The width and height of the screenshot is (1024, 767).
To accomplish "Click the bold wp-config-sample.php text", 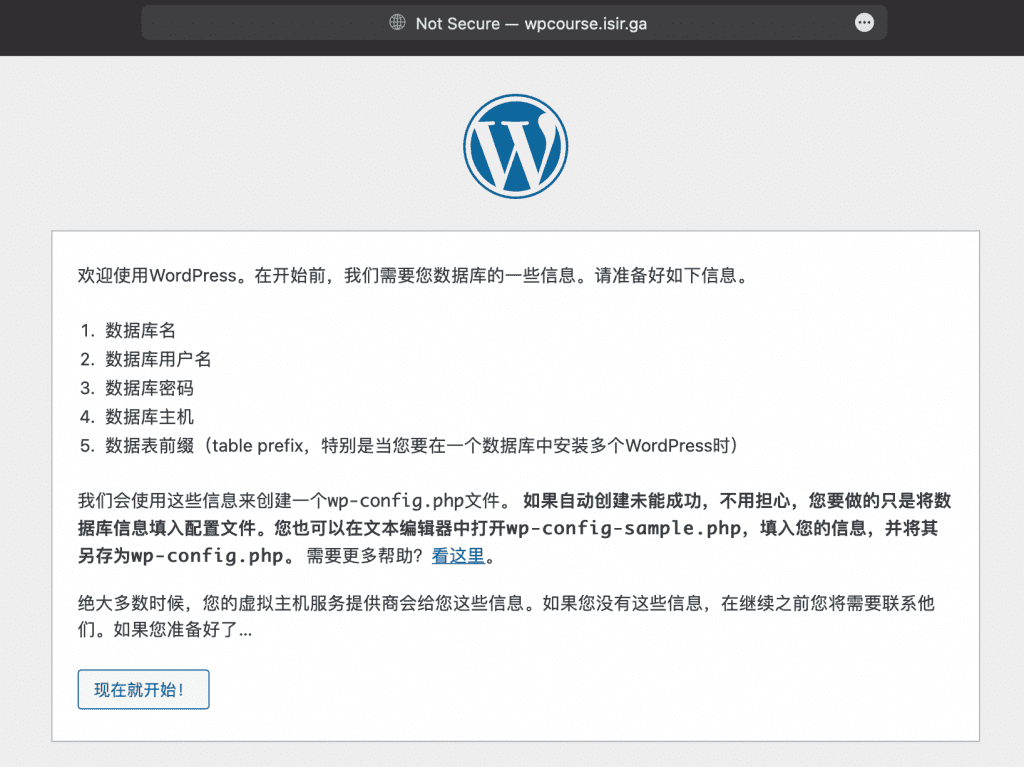I will click(623, 528).
